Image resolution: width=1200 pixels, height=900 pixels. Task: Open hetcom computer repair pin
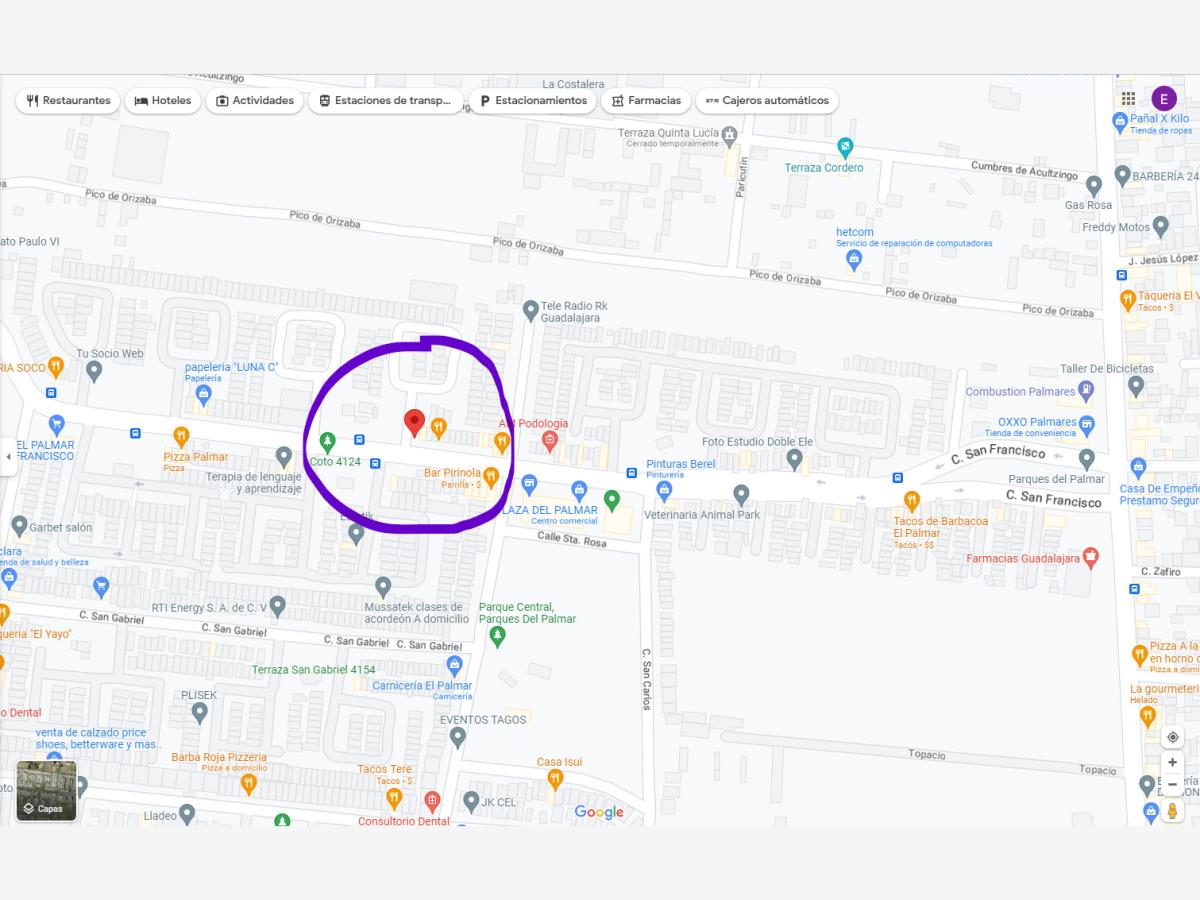tap(854, 260)
